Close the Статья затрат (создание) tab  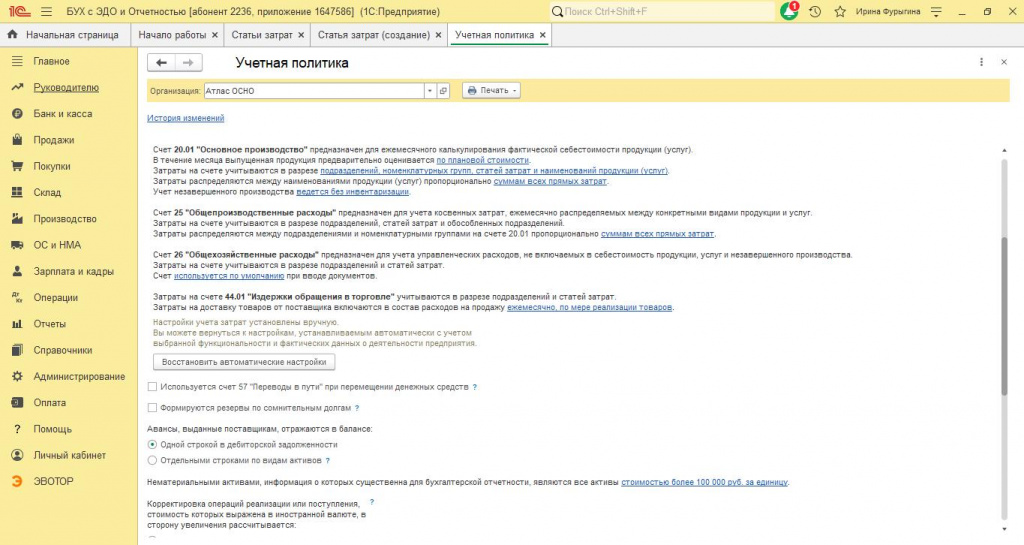438,35
